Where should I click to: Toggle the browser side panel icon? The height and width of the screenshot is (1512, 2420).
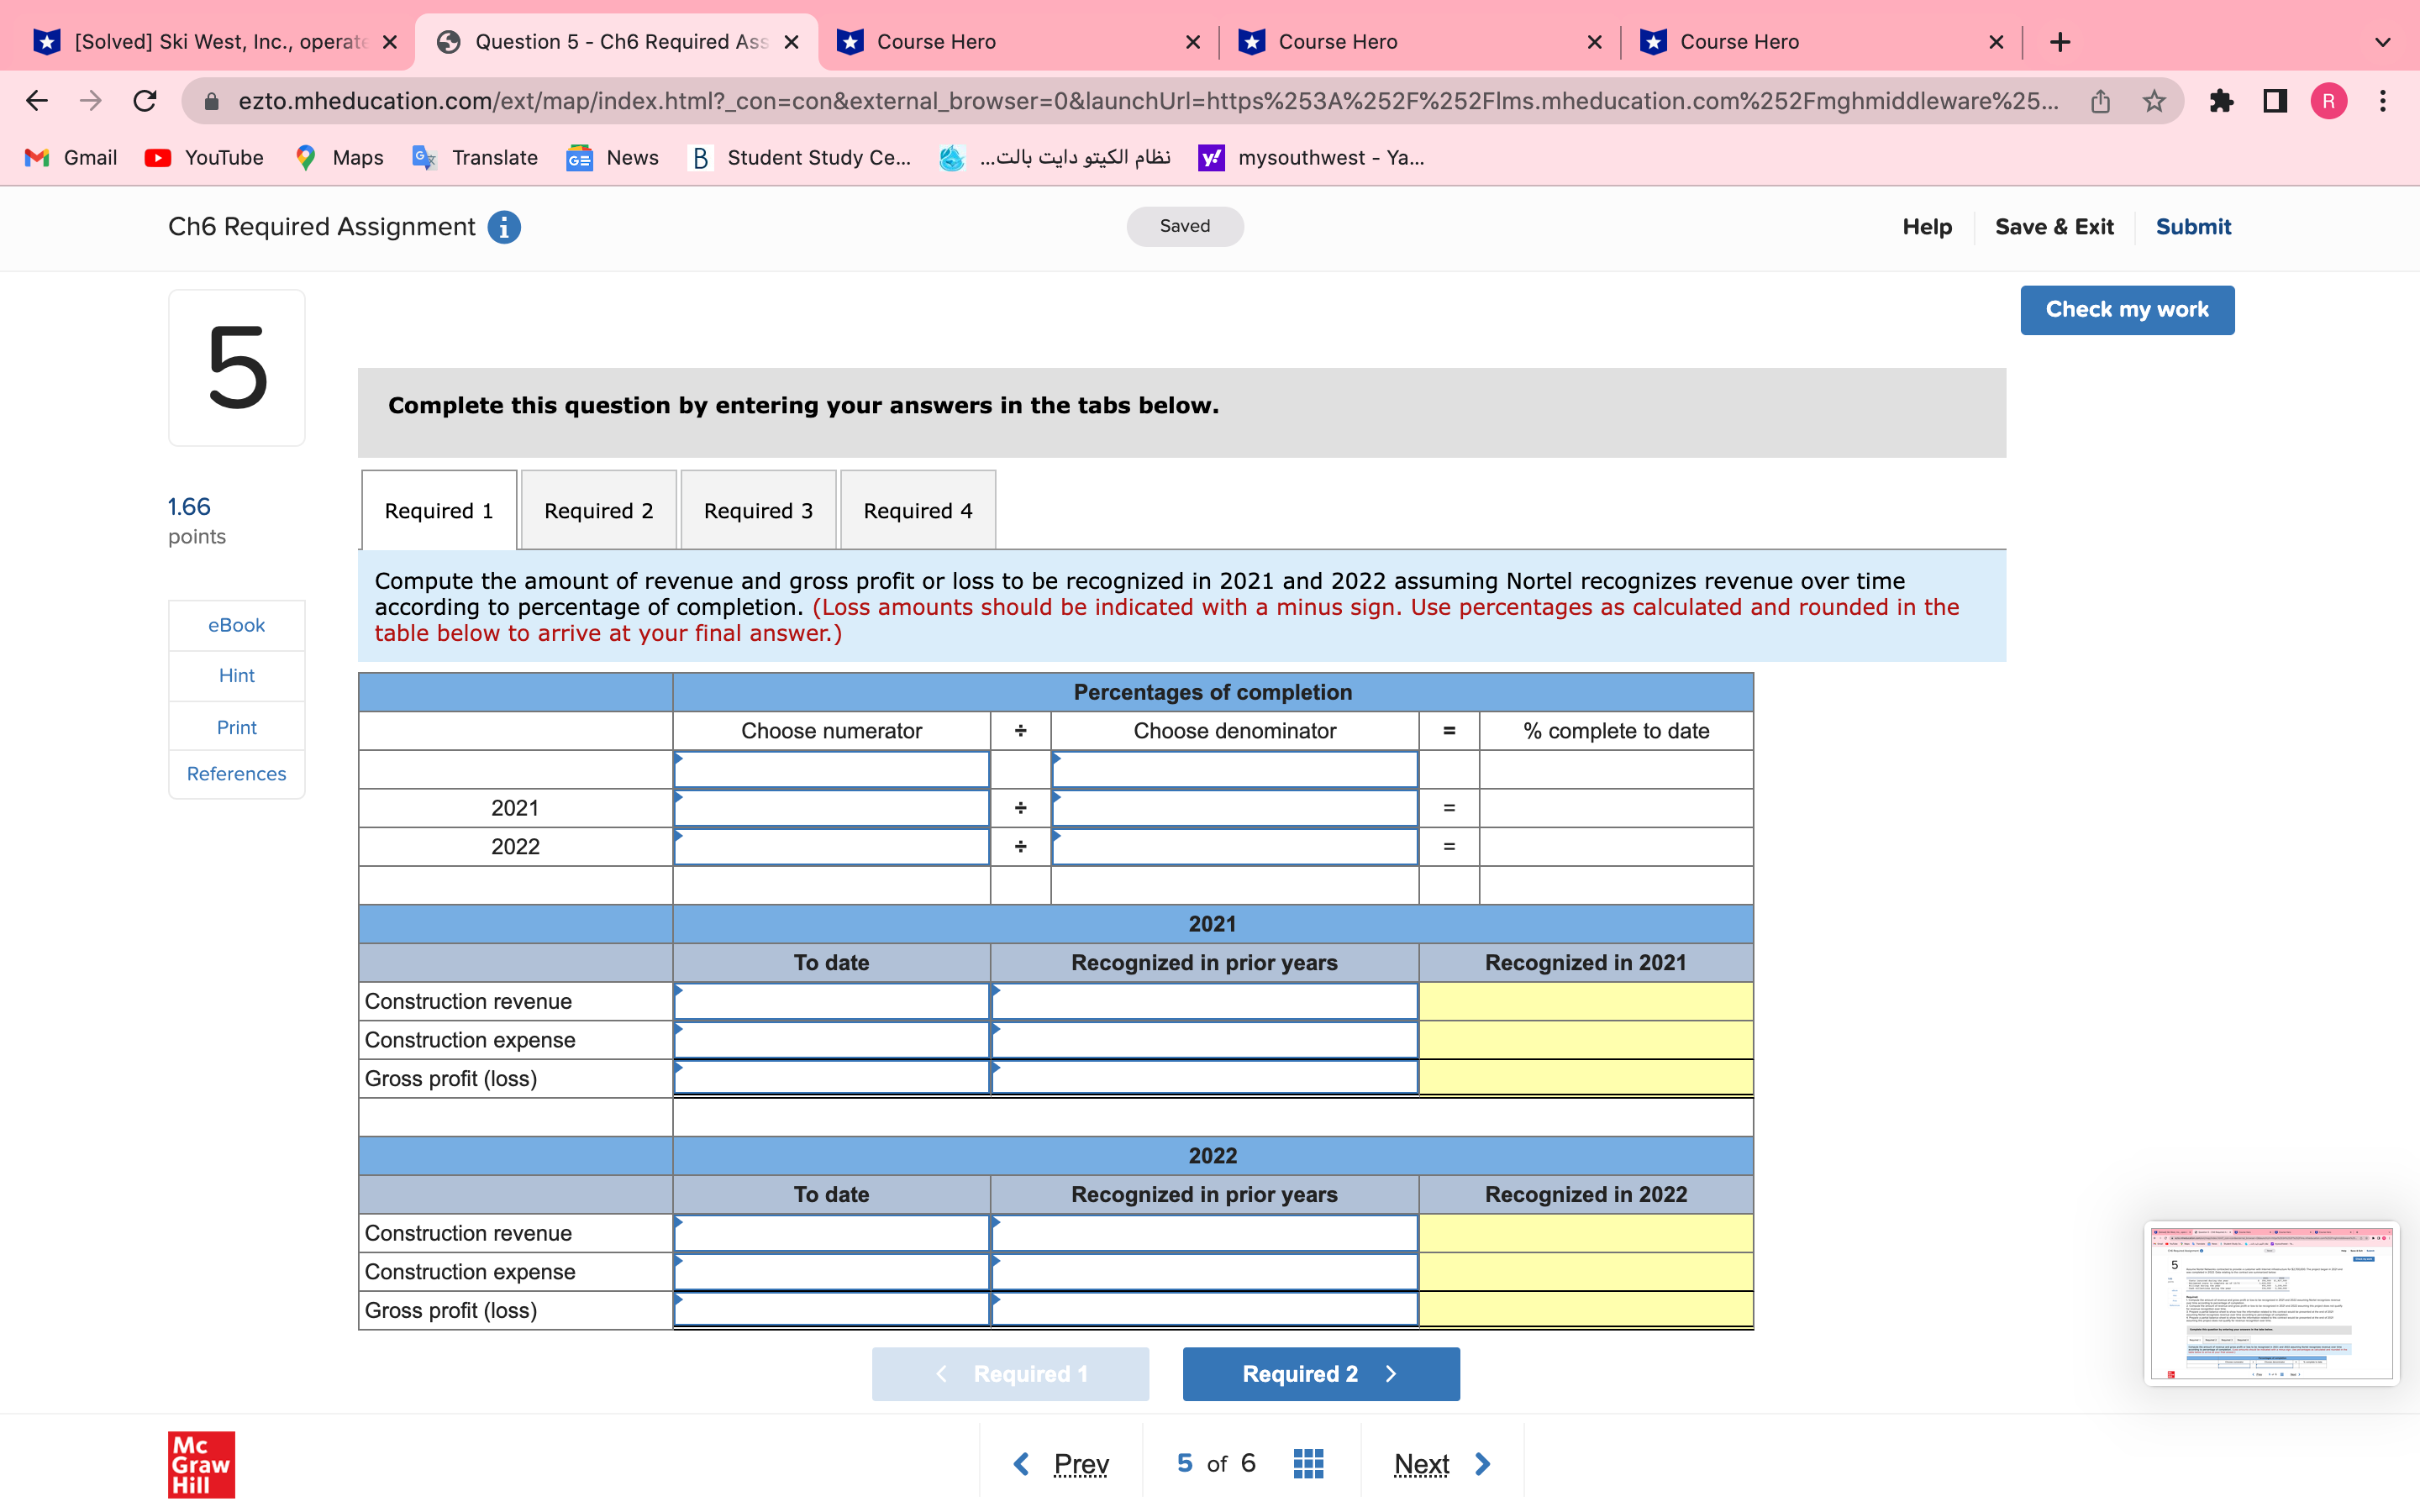(x=2275, y=101)
